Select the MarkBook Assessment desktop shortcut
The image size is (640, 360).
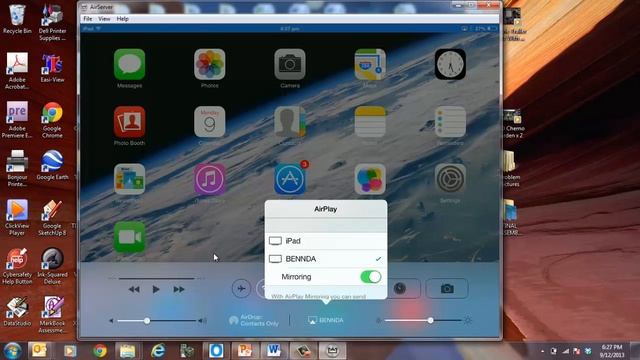[52, 315]
